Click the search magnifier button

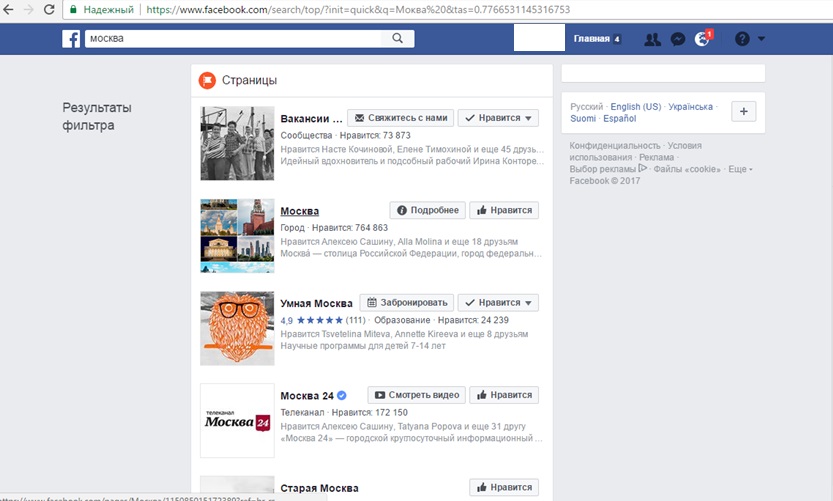pos(397,38)
